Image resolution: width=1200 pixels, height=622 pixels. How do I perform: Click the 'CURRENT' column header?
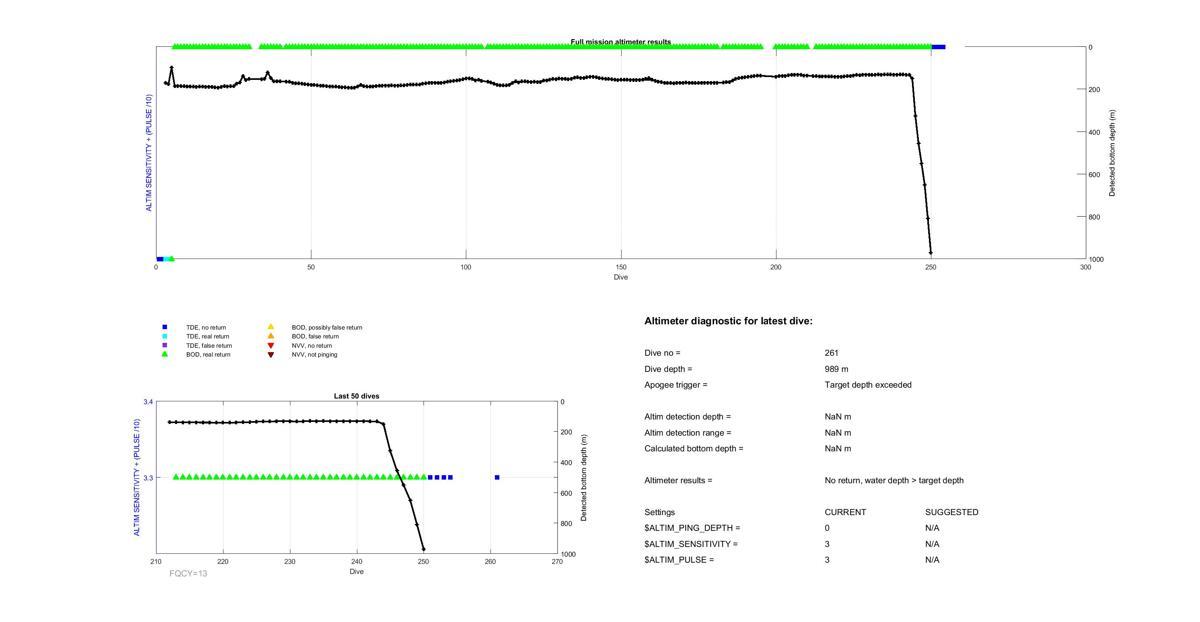[846, 513]
